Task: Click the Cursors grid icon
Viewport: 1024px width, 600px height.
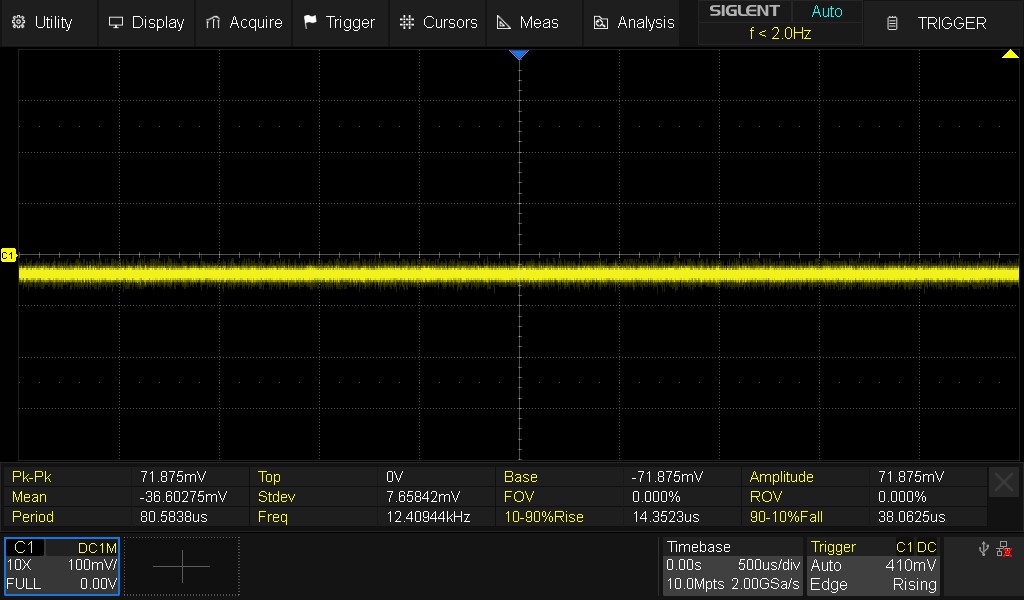Action: [406, 22]
